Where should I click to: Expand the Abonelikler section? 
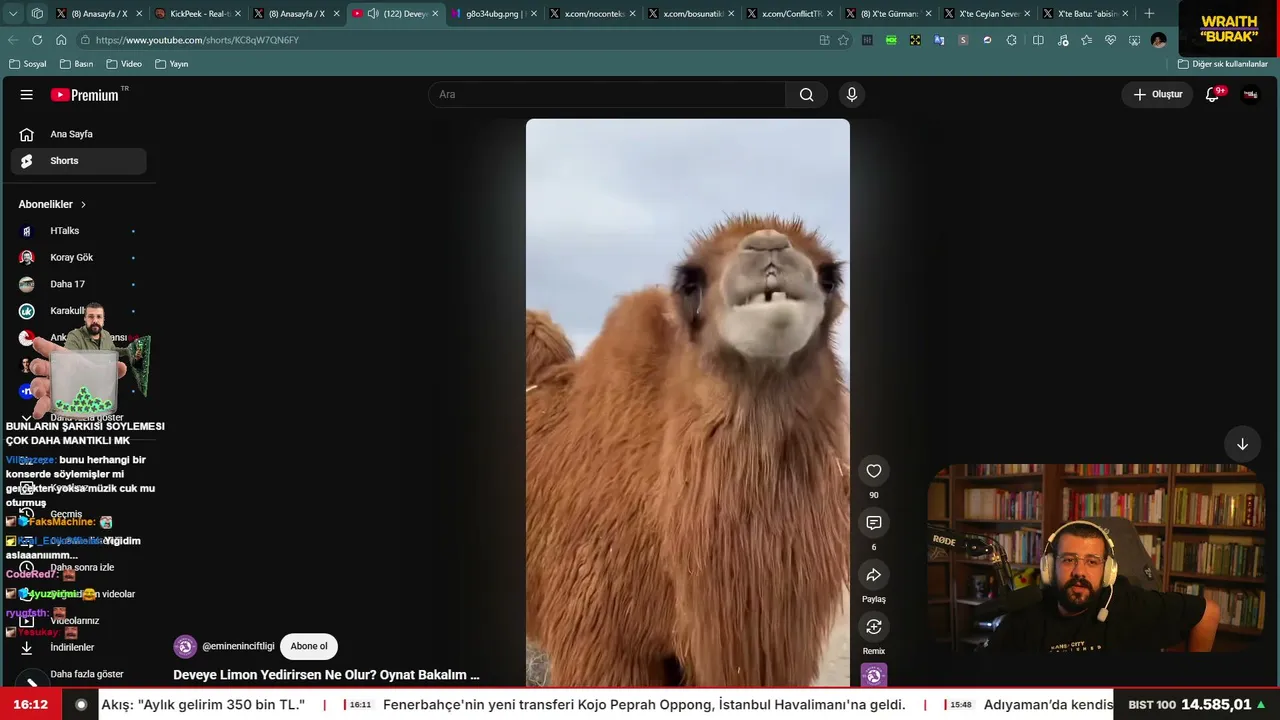pyautogui.click(x=52, y=204)
